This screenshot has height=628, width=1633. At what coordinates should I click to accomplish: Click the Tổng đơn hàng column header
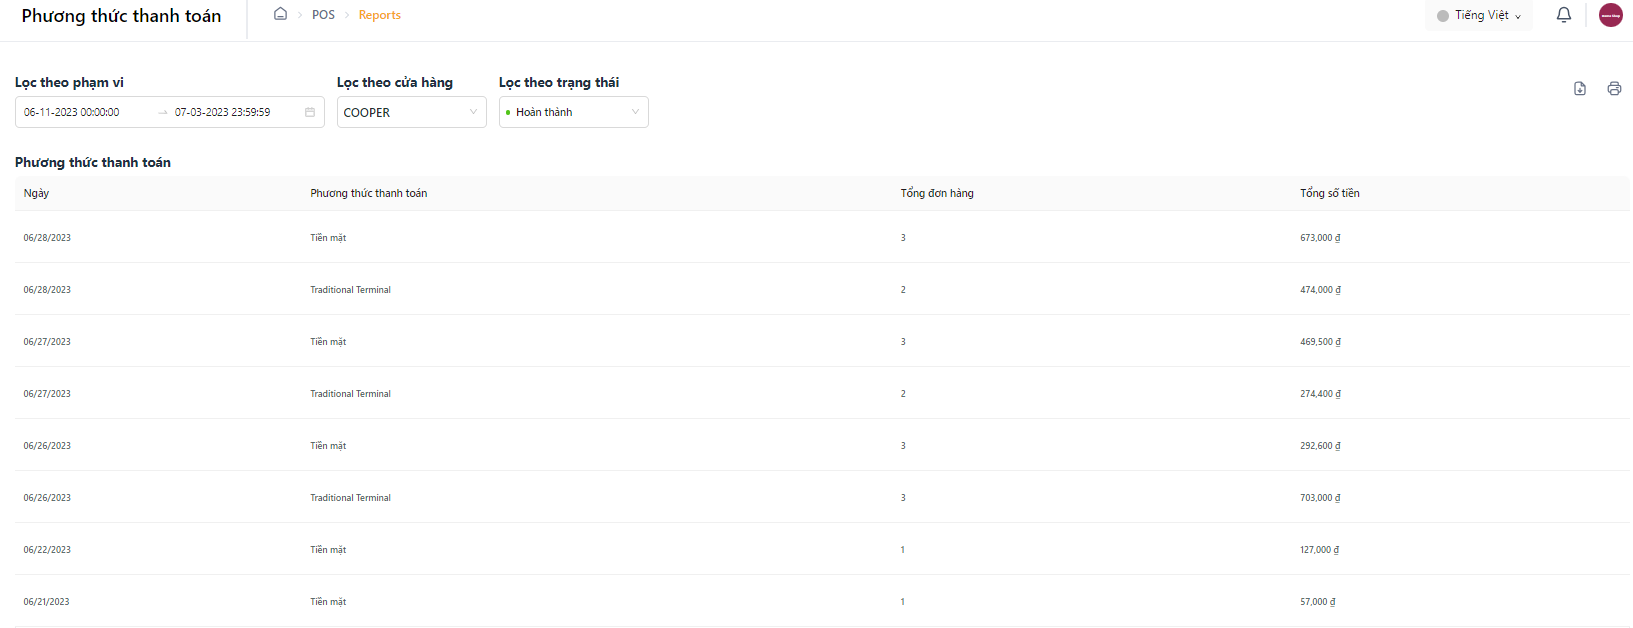coord(937,193)
